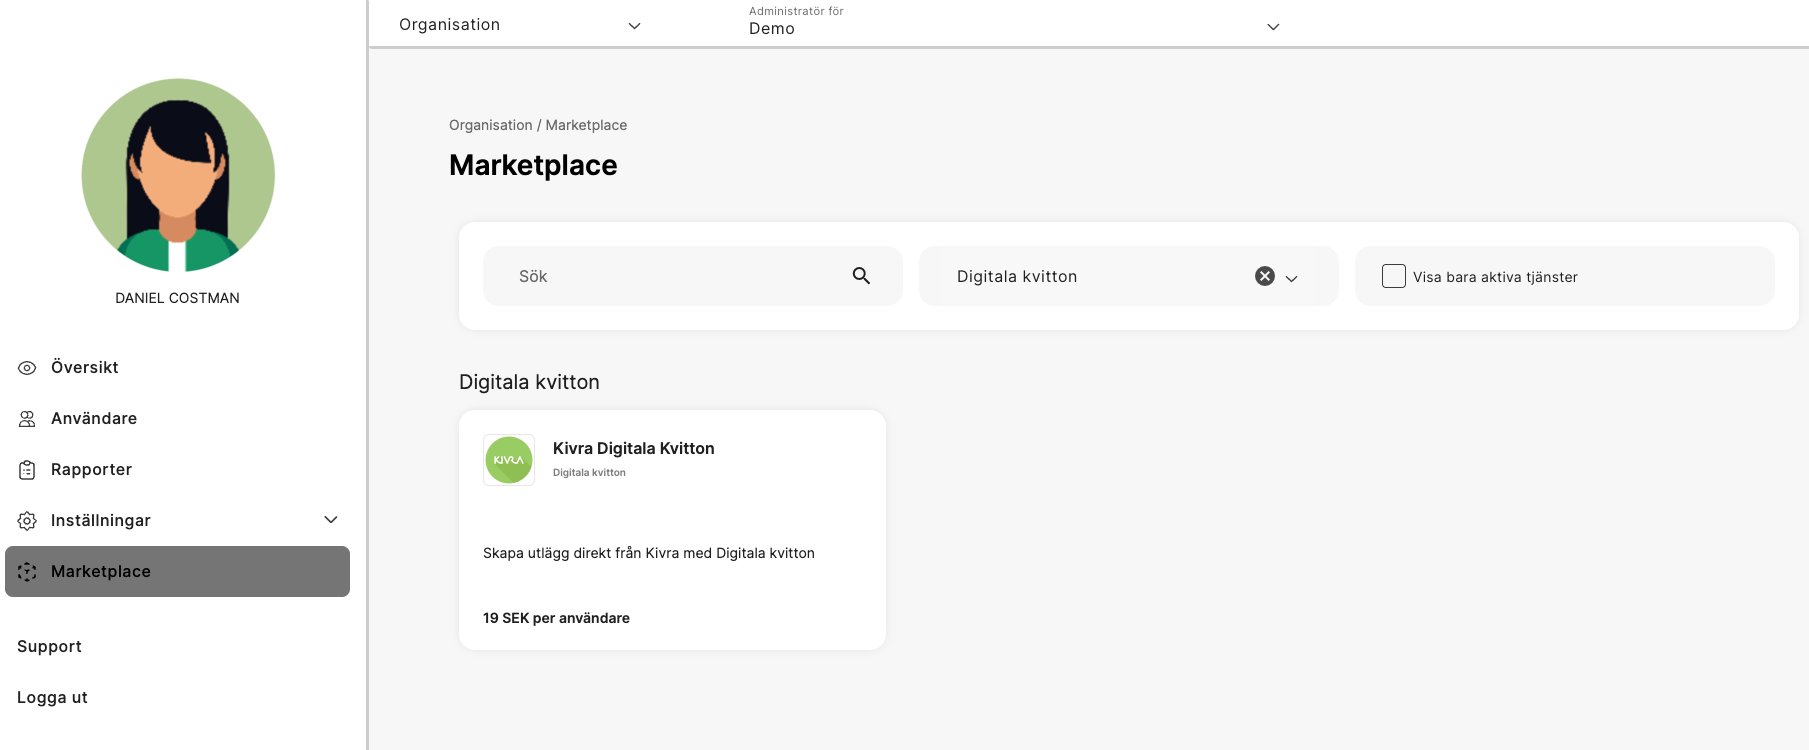Click the 19 SEK per användare price
The height and width of the screenshot is (750, 1809).
(556, 618)
